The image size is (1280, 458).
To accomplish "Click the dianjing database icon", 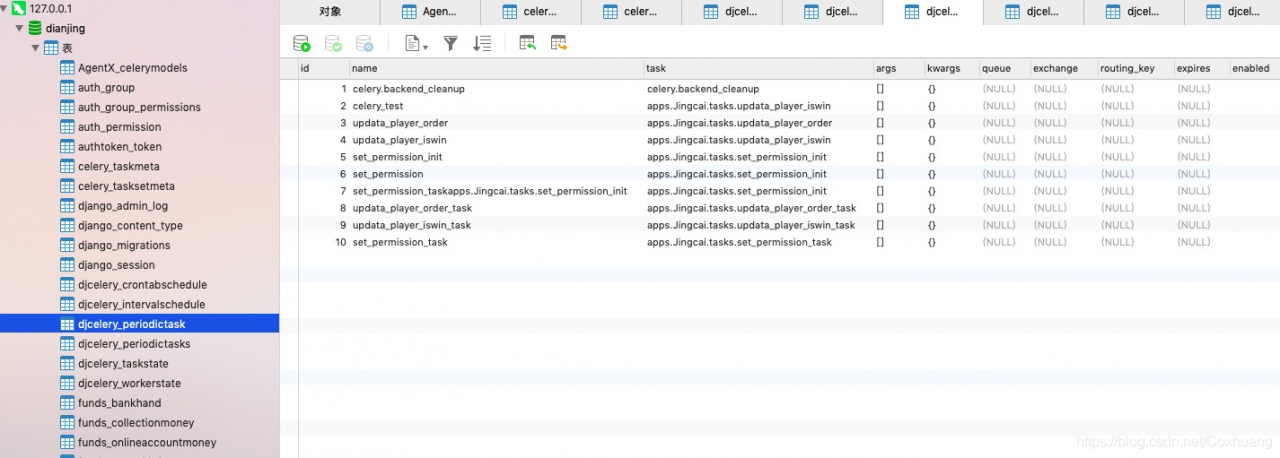I will coord(35,28).
